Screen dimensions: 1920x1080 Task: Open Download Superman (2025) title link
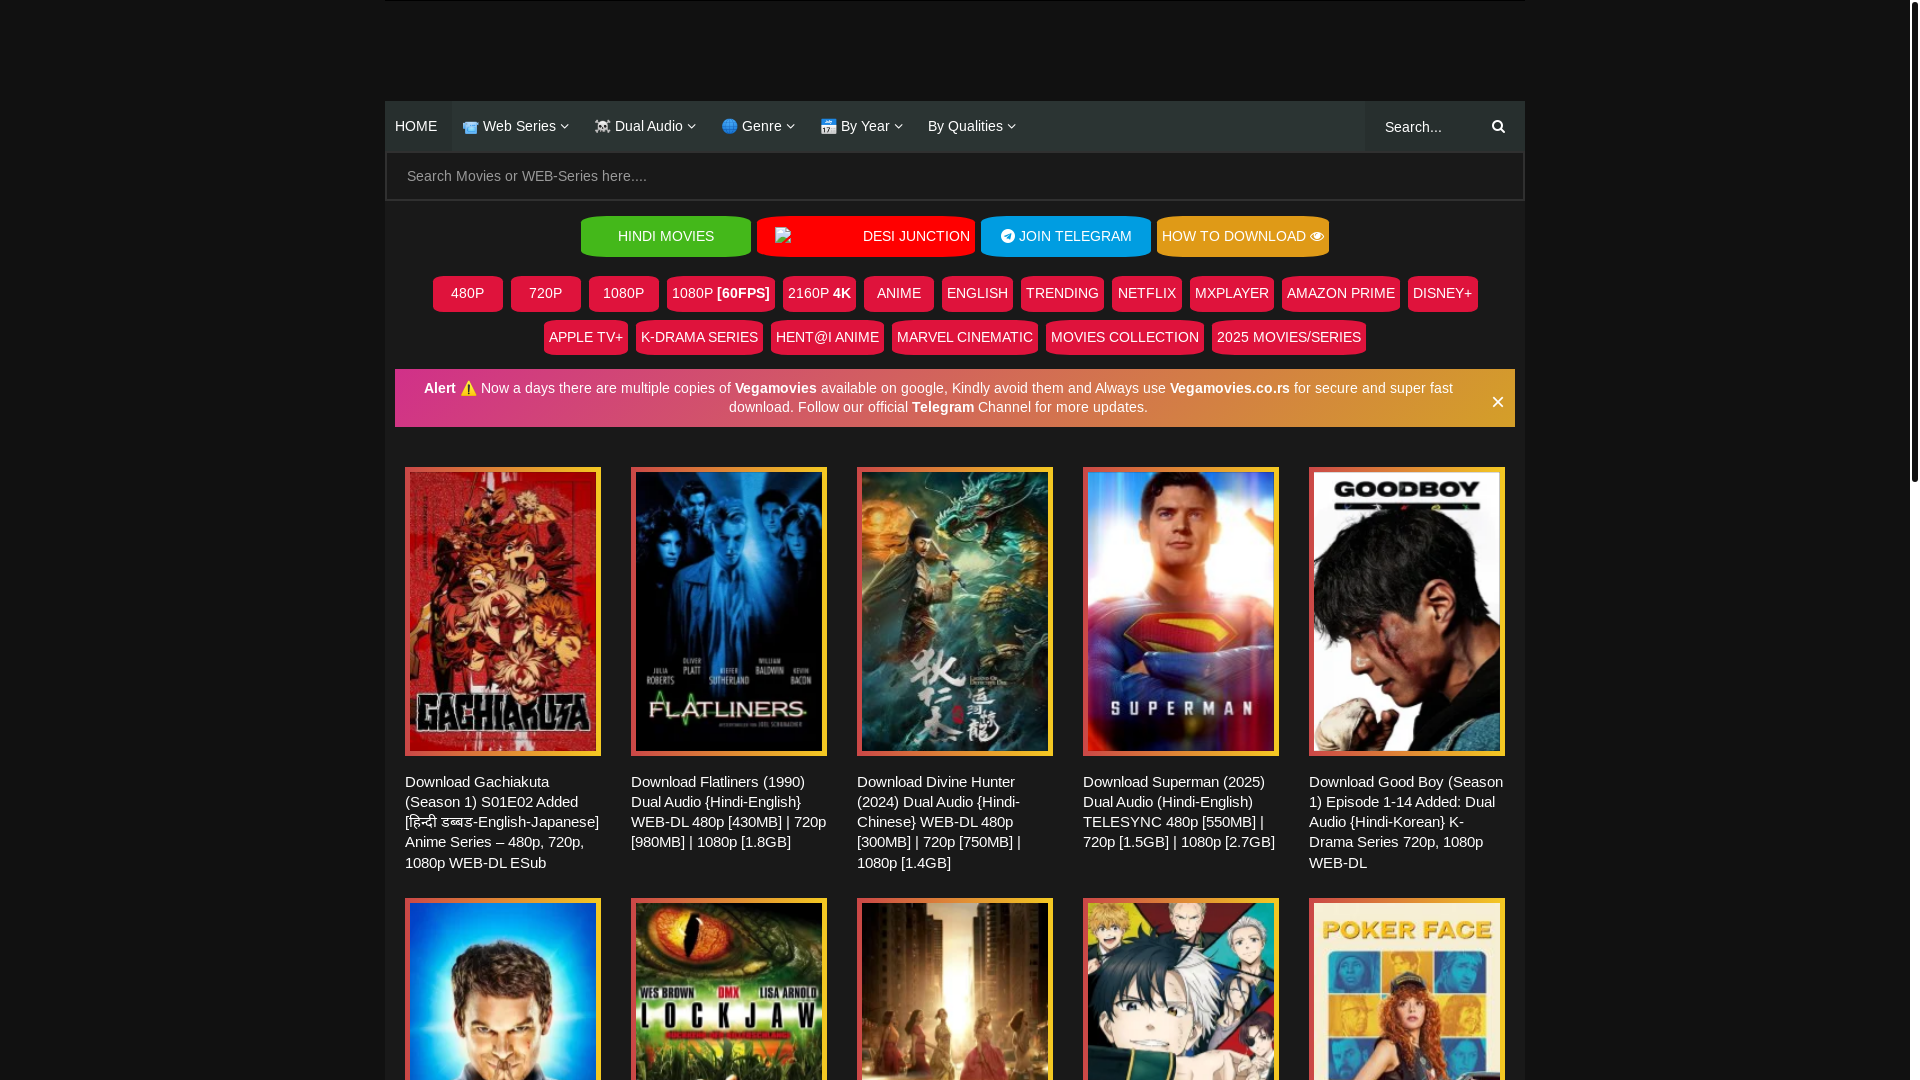pyautogui.click(x=1179, y=812)
